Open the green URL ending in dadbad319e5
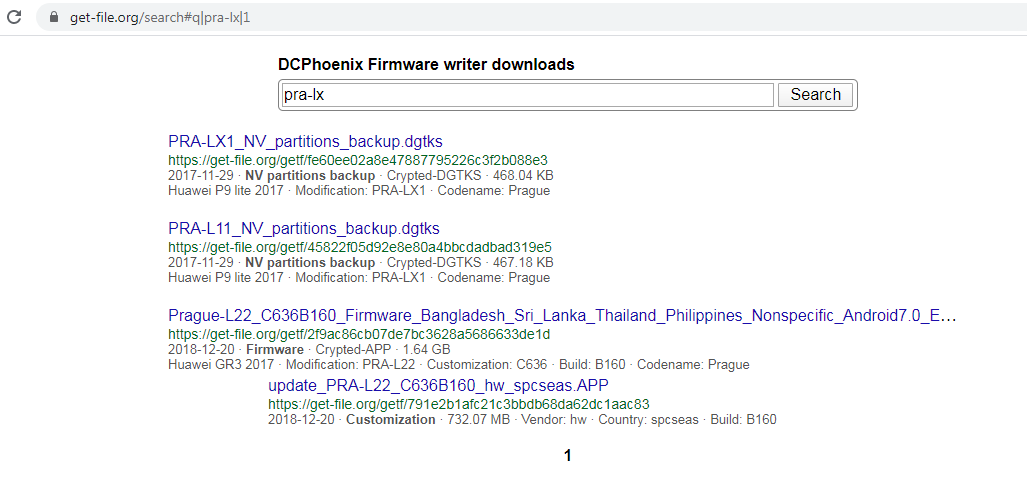 tap(360, 248)
